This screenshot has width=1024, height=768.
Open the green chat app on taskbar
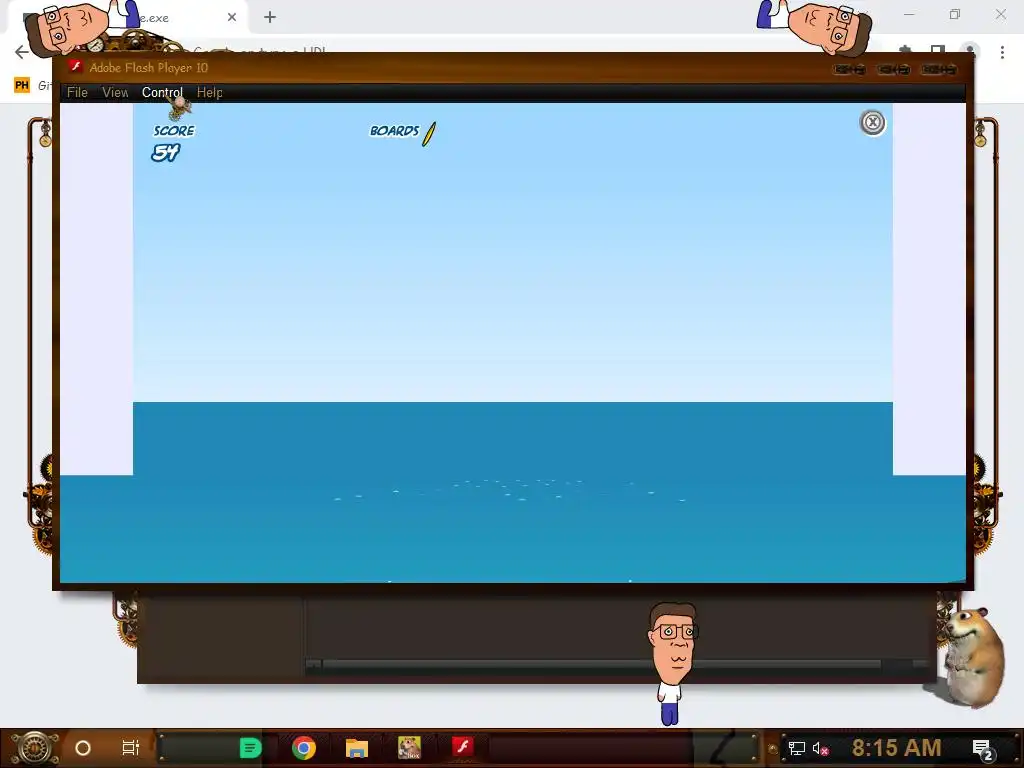coord(250,748)
